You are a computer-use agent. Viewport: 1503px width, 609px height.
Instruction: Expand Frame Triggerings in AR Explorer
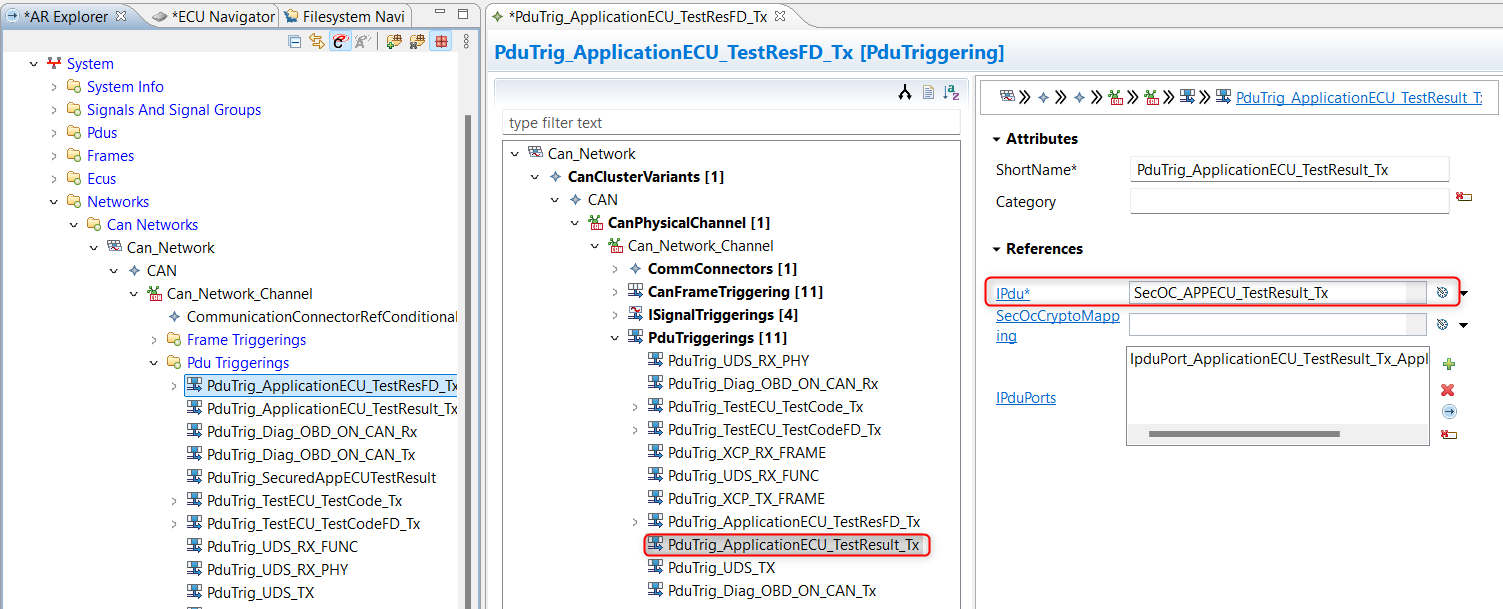[x=154, y=340]
